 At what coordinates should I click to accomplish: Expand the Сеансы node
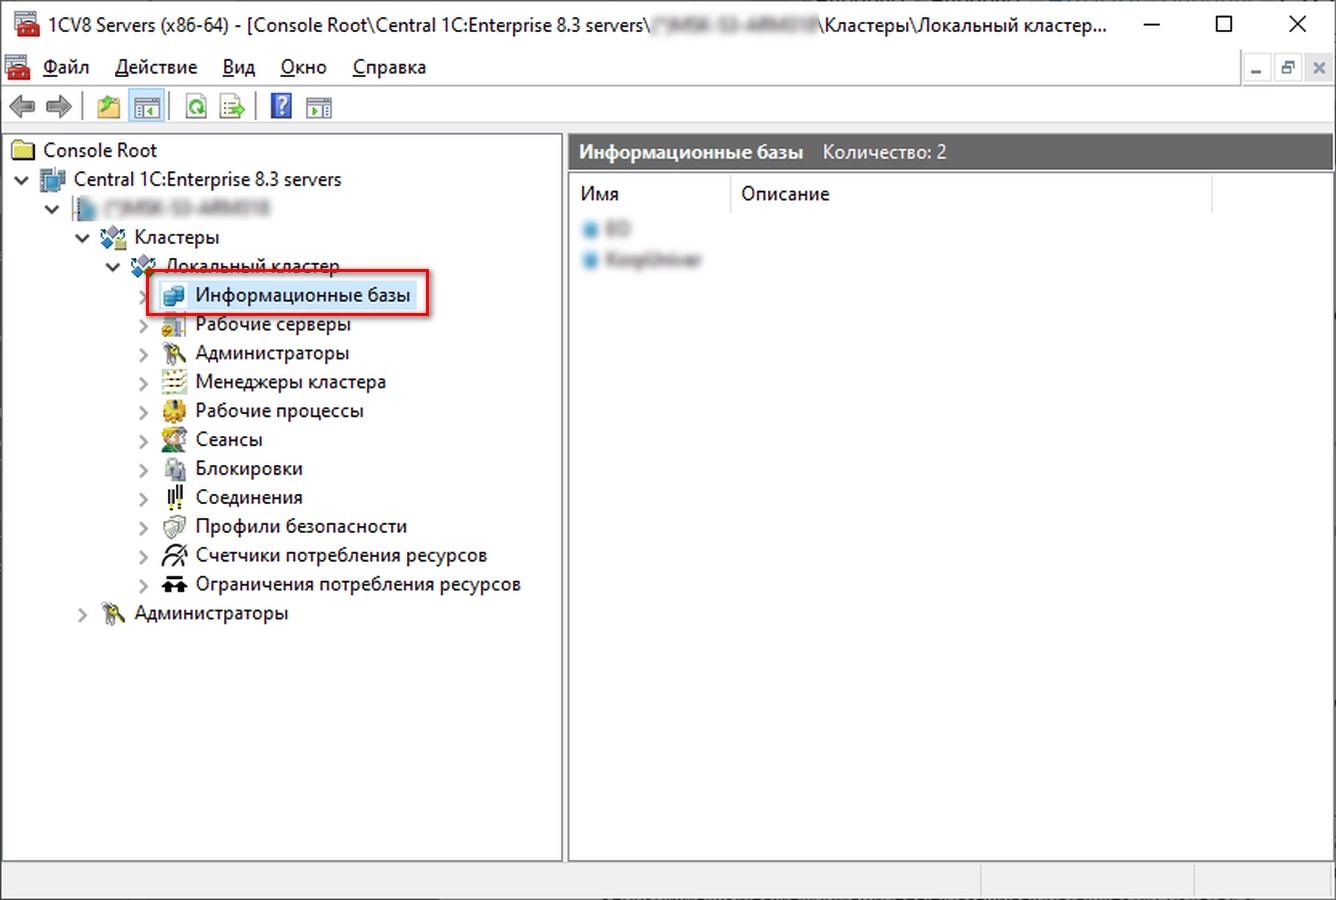pos(143,442)
